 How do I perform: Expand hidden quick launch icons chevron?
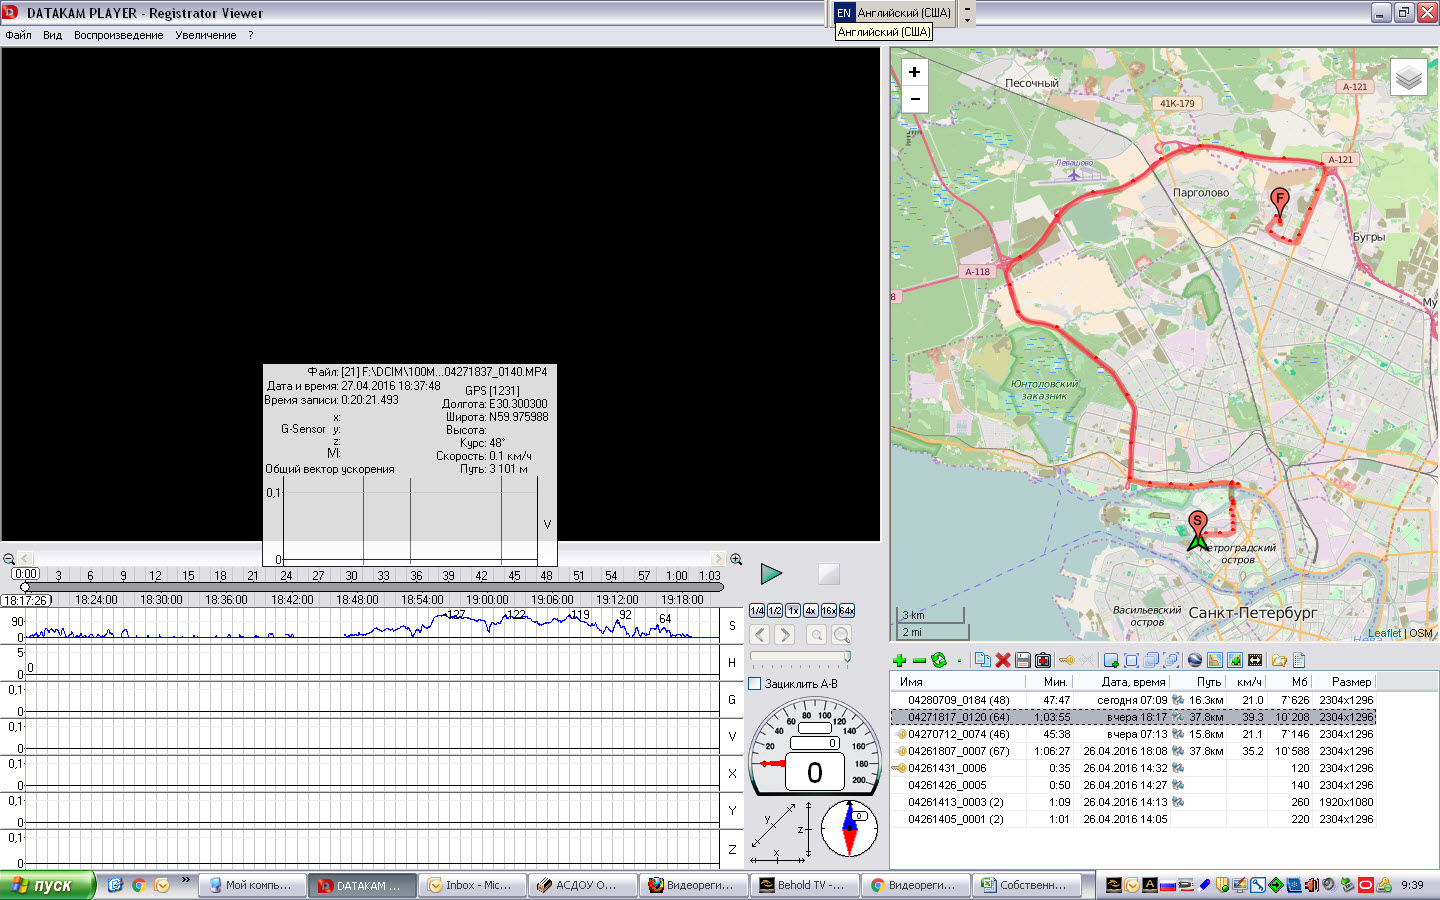point(185,880)
